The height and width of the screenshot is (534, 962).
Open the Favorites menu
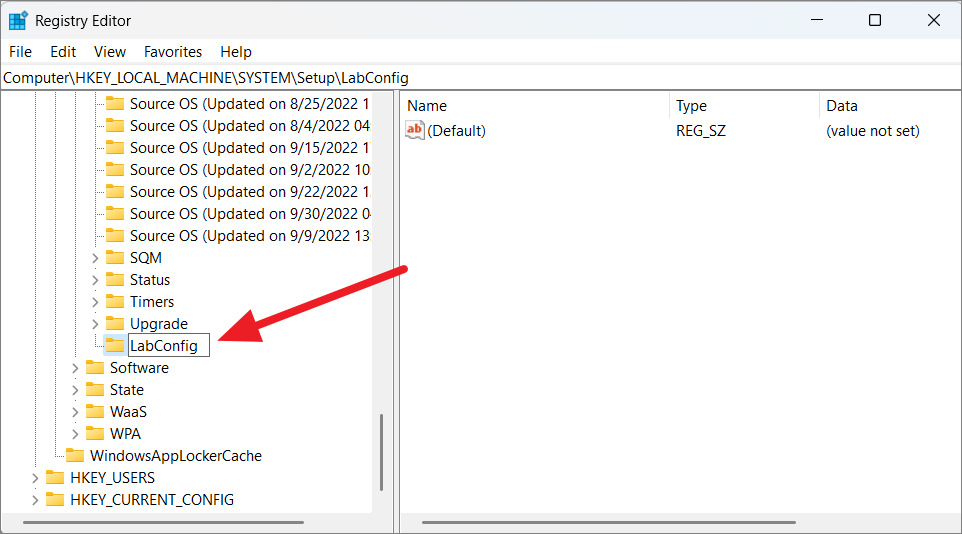173,52
